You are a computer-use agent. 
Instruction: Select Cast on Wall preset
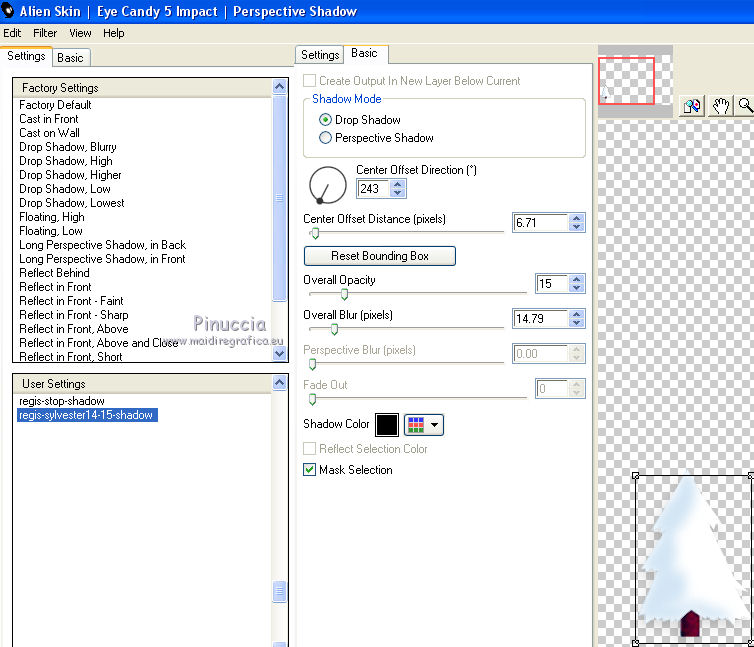(50, 133)
